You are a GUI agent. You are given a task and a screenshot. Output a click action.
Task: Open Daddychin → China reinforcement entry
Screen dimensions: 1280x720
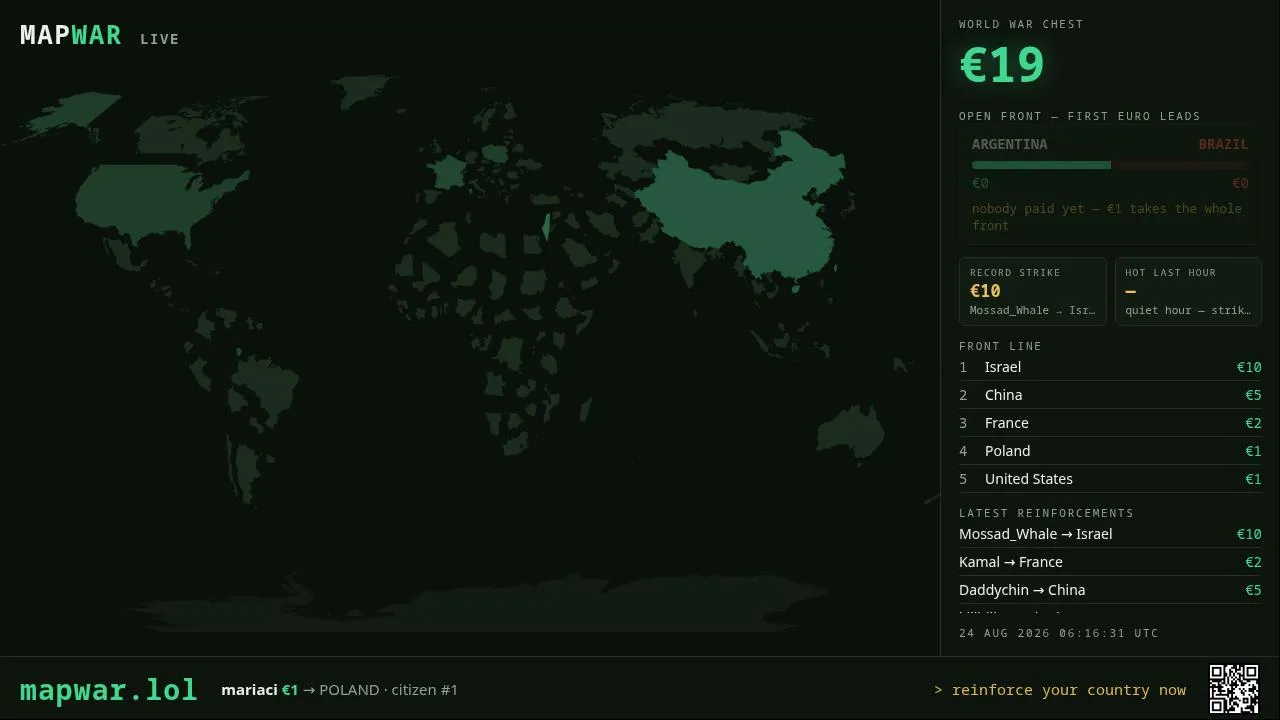click(1110, 590)
